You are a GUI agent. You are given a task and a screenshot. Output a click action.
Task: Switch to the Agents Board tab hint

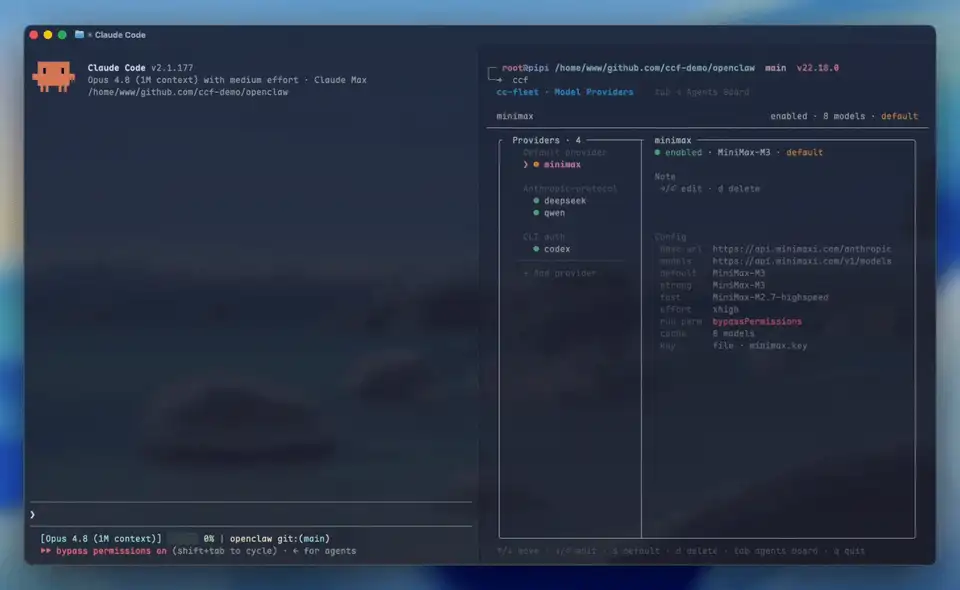(x=702, y=92)
